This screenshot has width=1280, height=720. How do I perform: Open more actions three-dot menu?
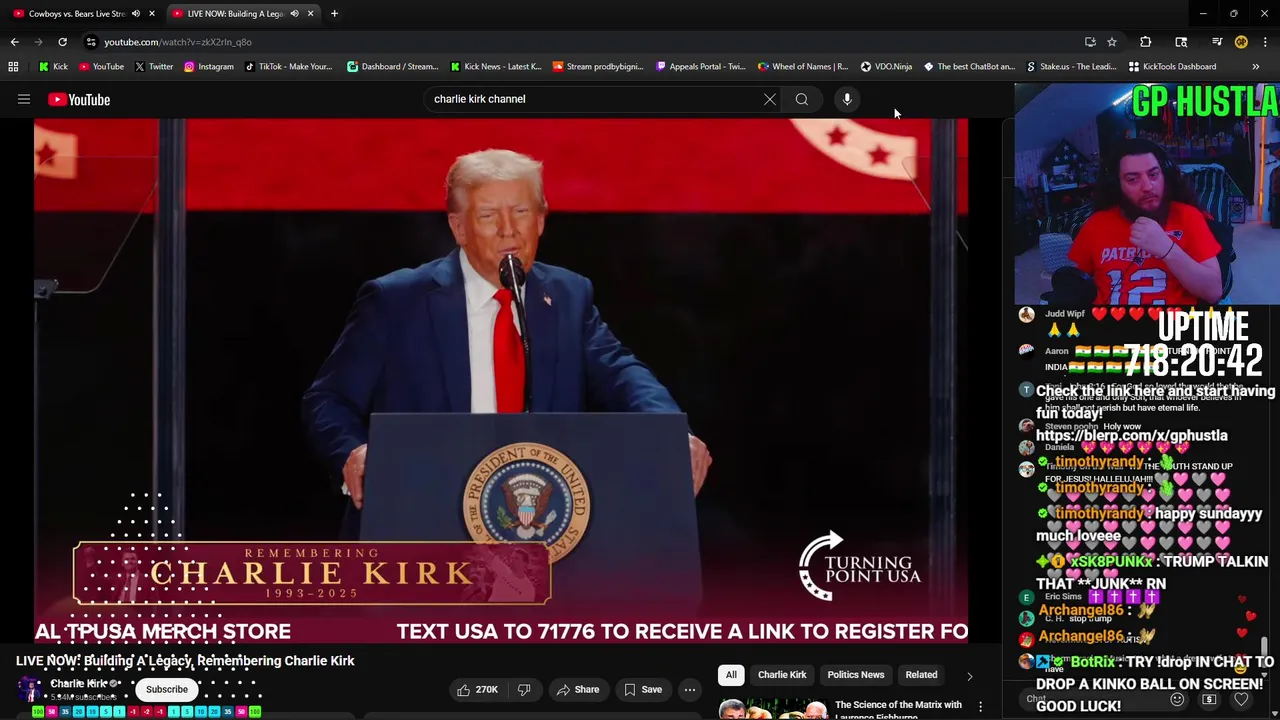(x=690, y=689)
